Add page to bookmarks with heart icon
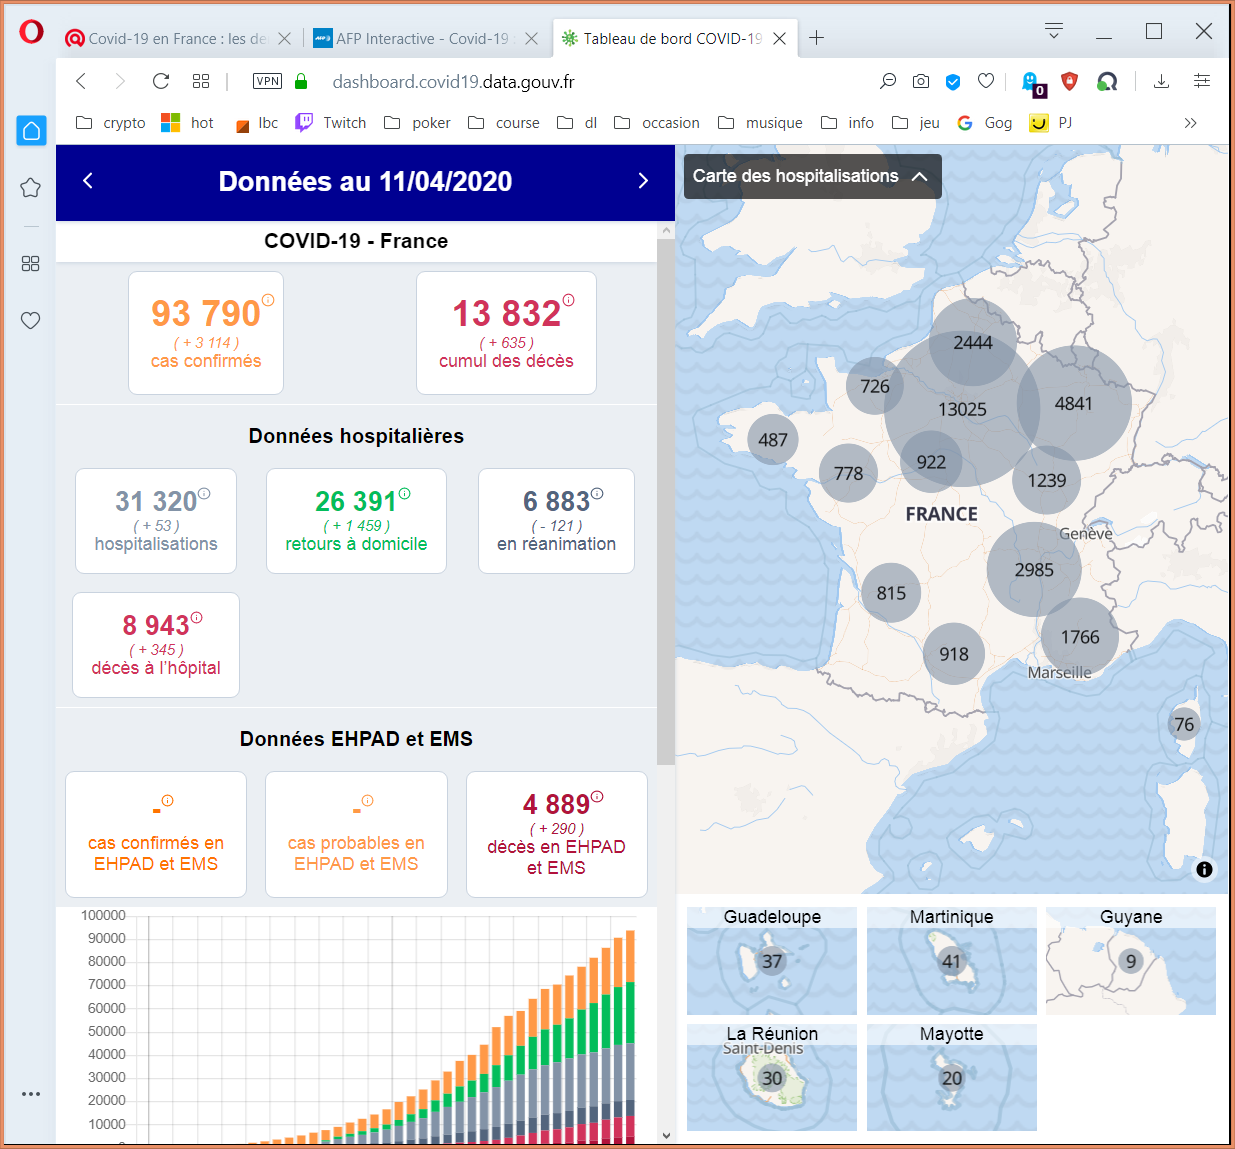 coord(986,81)
